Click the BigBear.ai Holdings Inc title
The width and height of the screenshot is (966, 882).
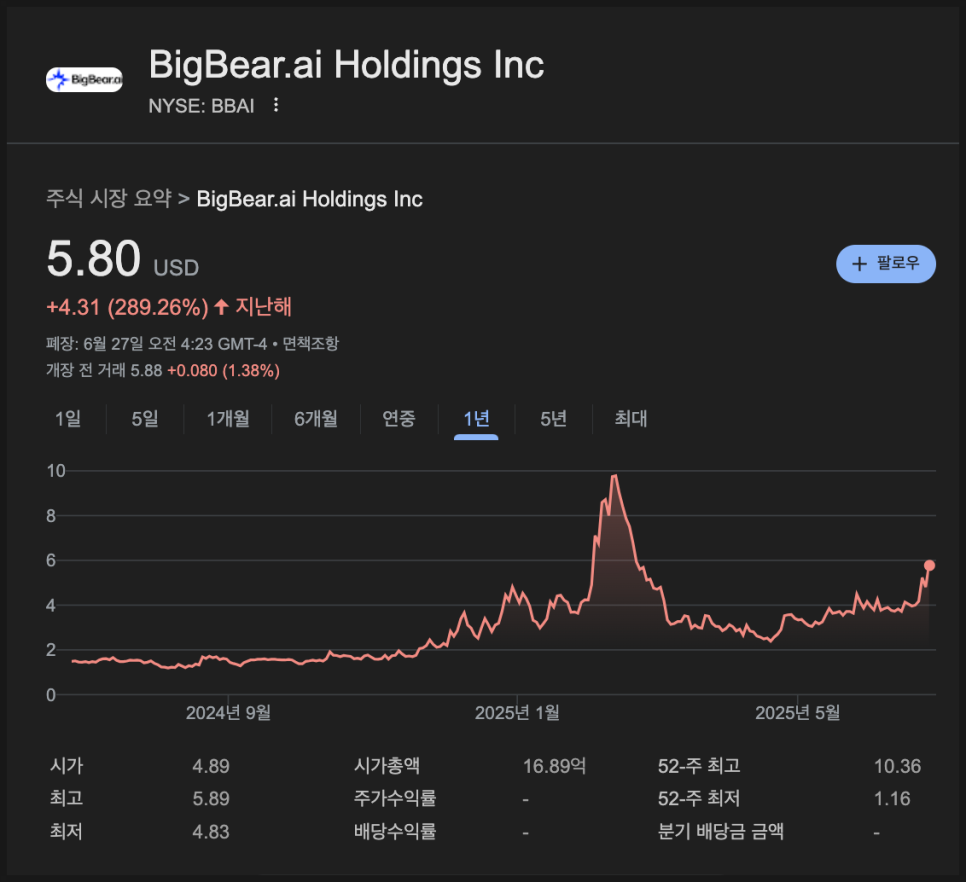coord(346,65)
